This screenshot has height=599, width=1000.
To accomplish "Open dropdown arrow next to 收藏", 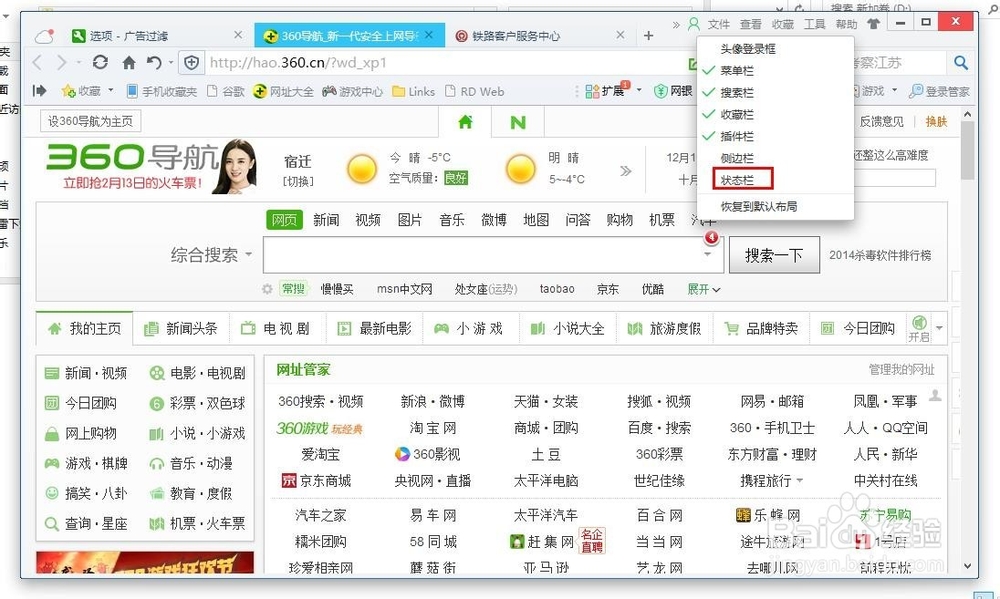I will click(111, 91).
